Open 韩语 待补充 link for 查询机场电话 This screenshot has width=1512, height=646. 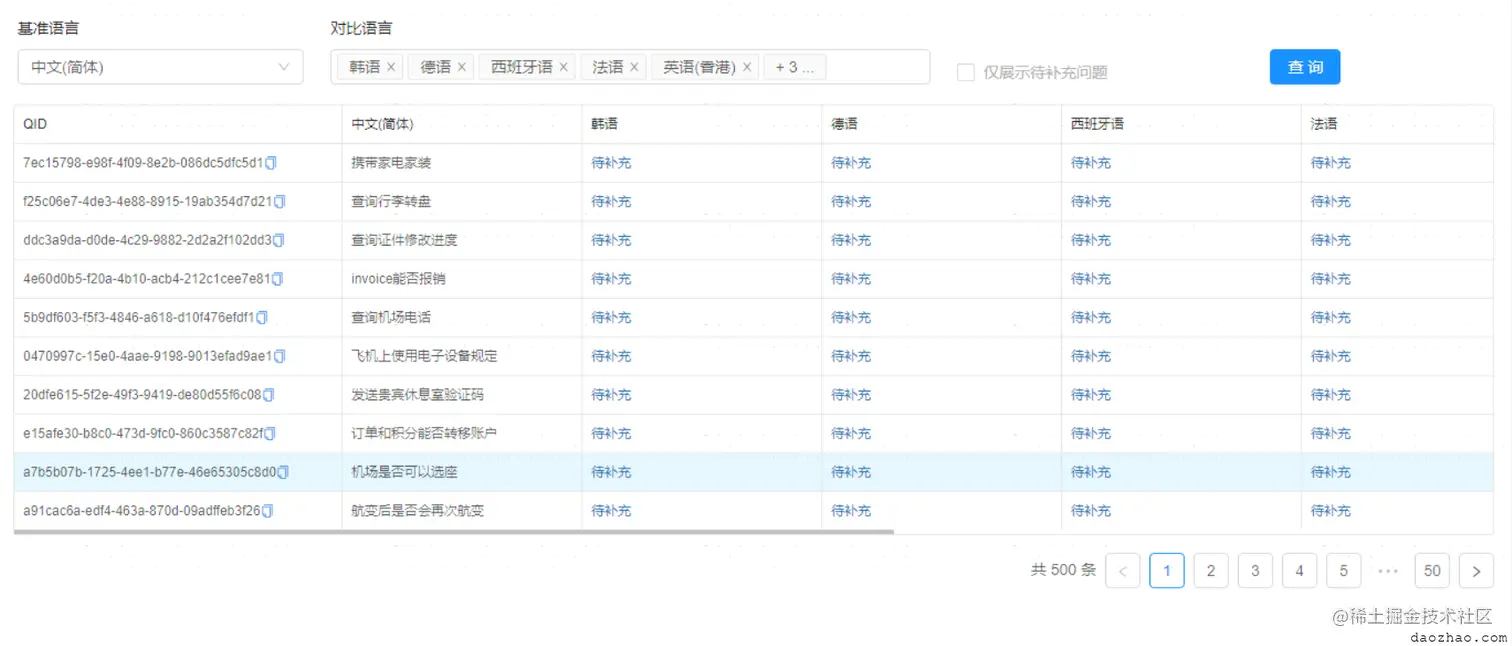click(611, 318)
